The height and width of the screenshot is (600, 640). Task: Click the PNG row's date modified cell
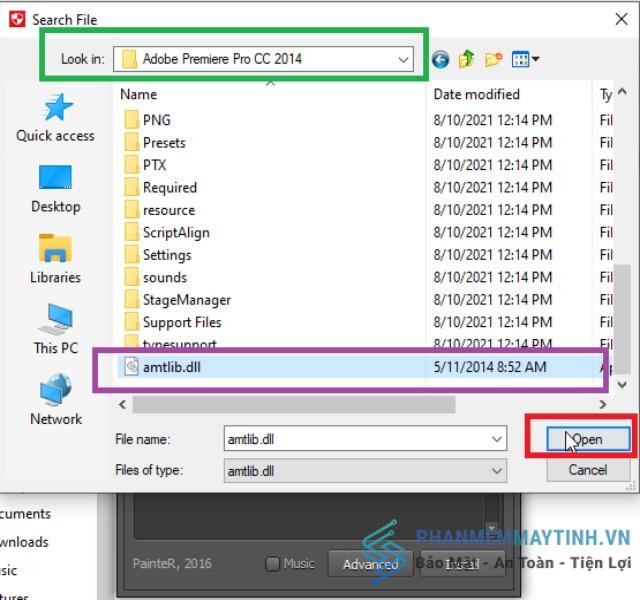tap(493, 120)
